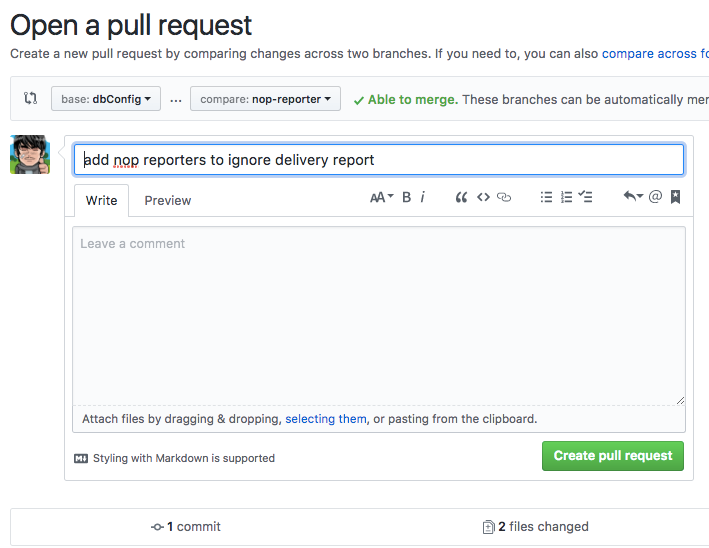The height and width of the screenshot is (548, 709).
Task: Toggle bold text formatting
Action: (406, 197)
